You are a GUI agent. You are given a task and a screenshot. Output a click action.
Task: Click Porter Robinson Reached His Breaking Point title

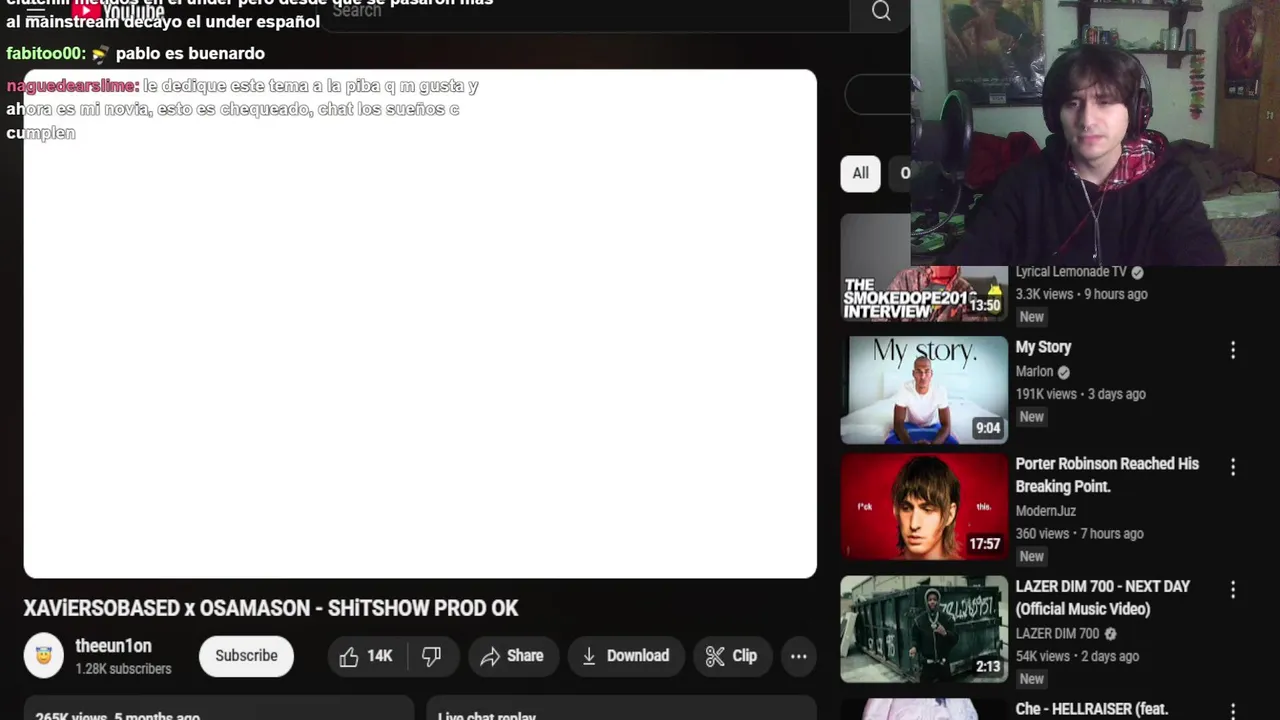pos(1107,475)
